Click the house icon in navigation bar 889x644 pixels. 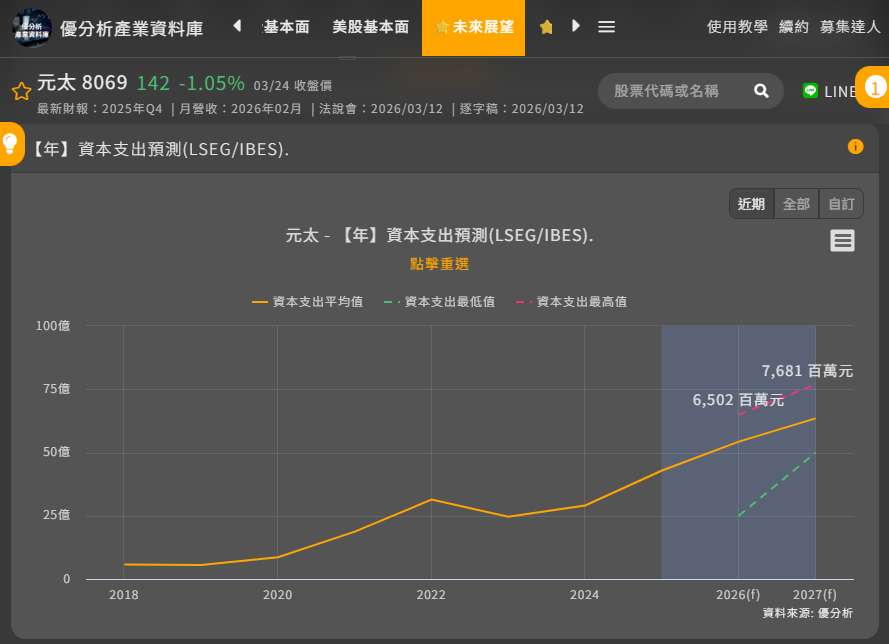pyautogui.click(x=546, y=27)
